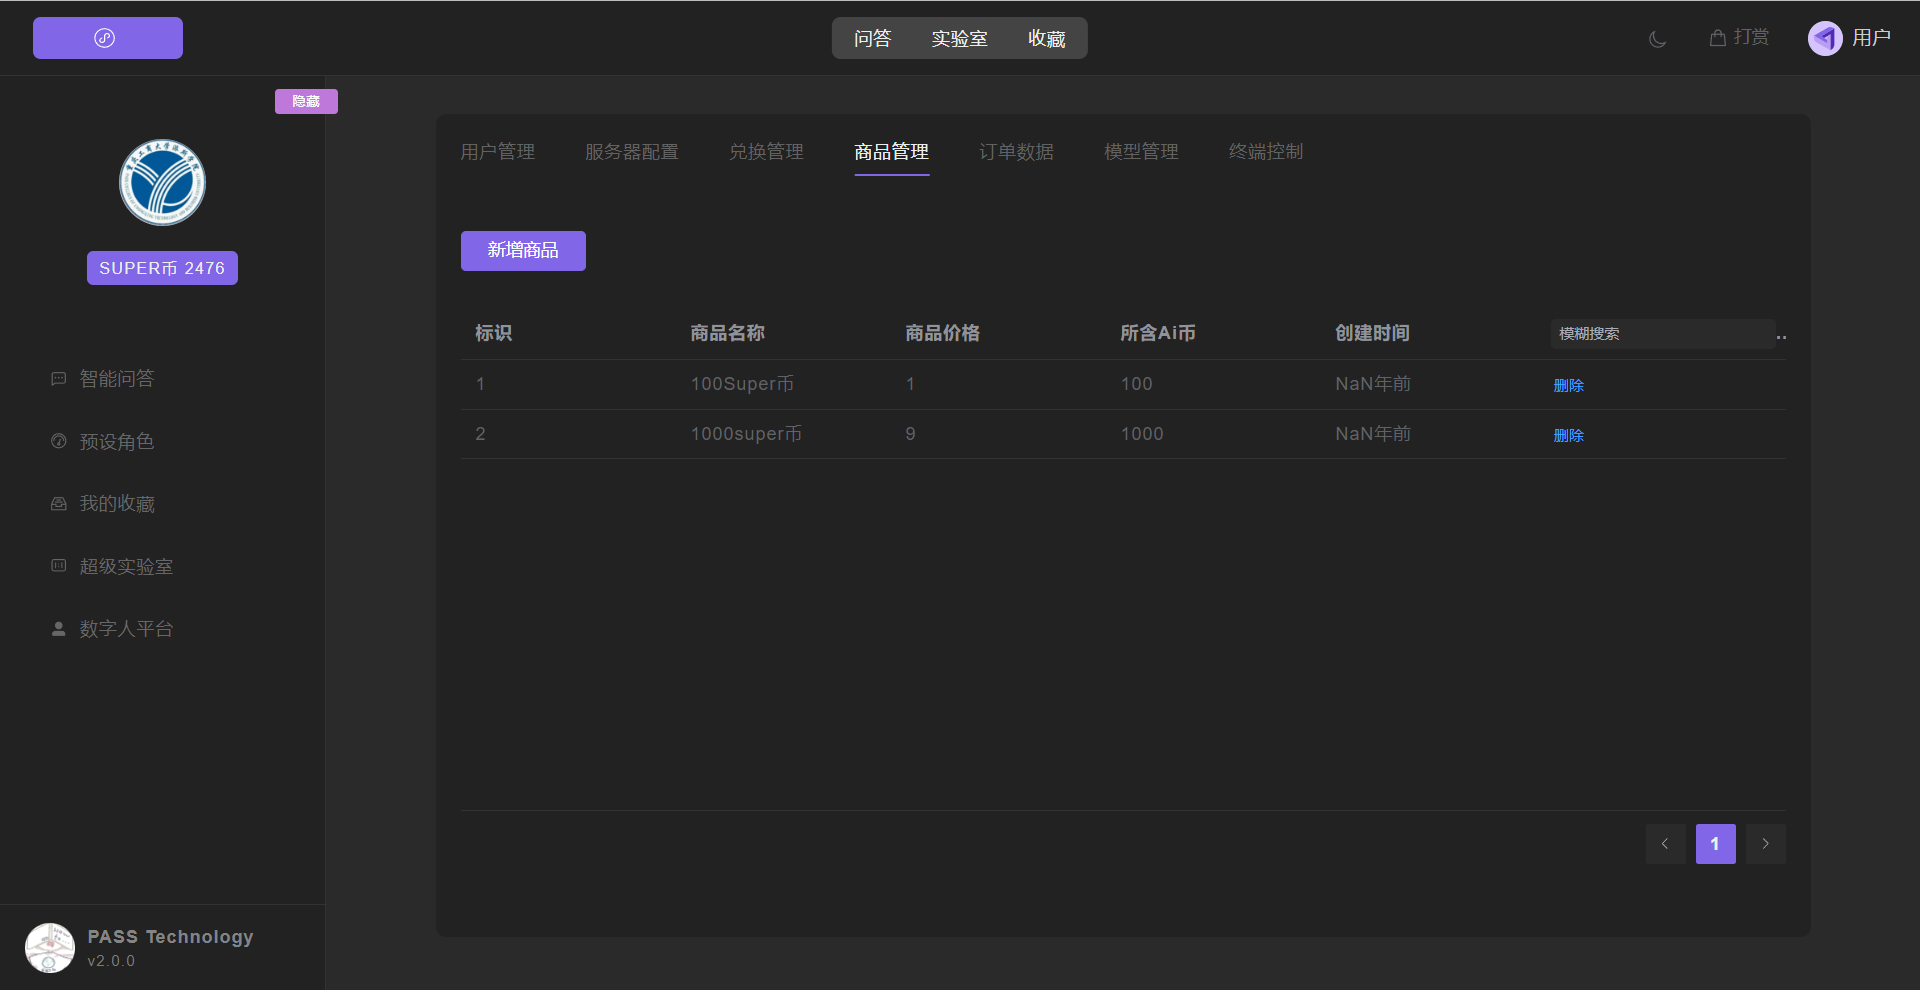This screenshot has width=1920, height=990.
Task: Click the 打赏 bag icon
Action: click(x=1717, y=38)
